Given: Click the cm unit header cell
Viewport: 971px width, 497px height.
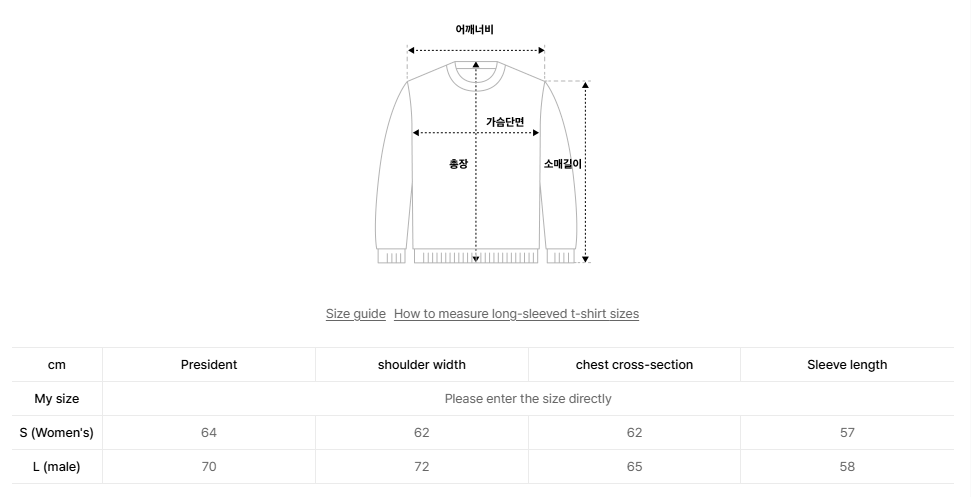Looking at the screenshot, I should pos(57,365).
